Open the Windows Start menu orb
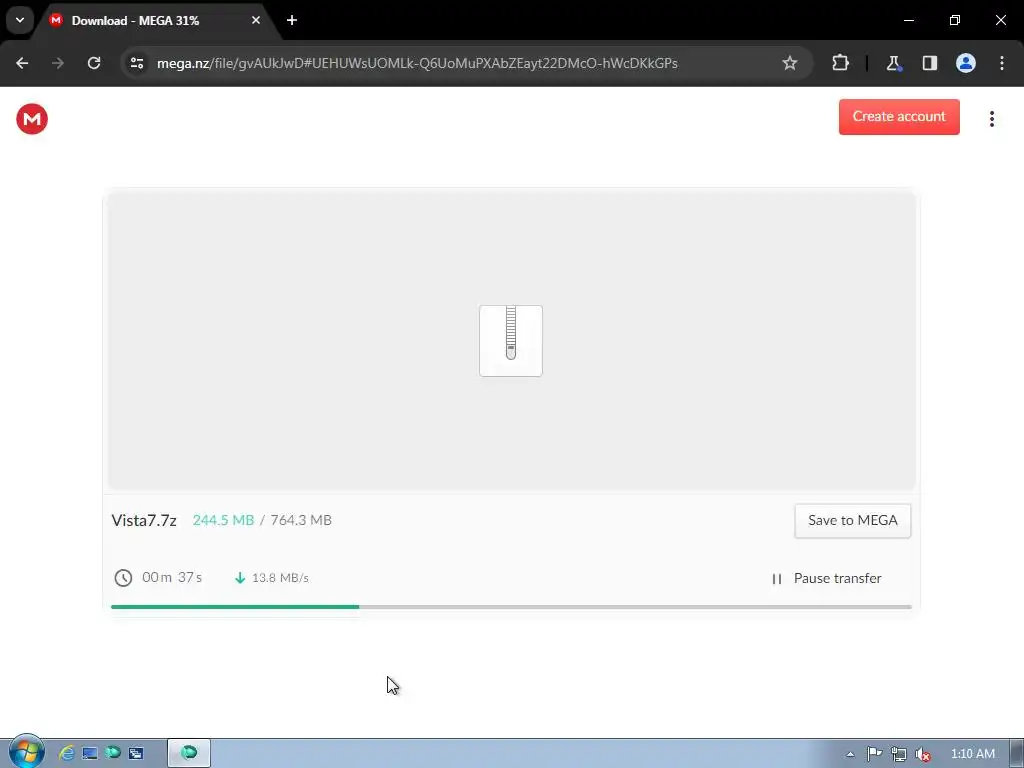The width and height of the screenshot is (1024, 768). point(26,752)
